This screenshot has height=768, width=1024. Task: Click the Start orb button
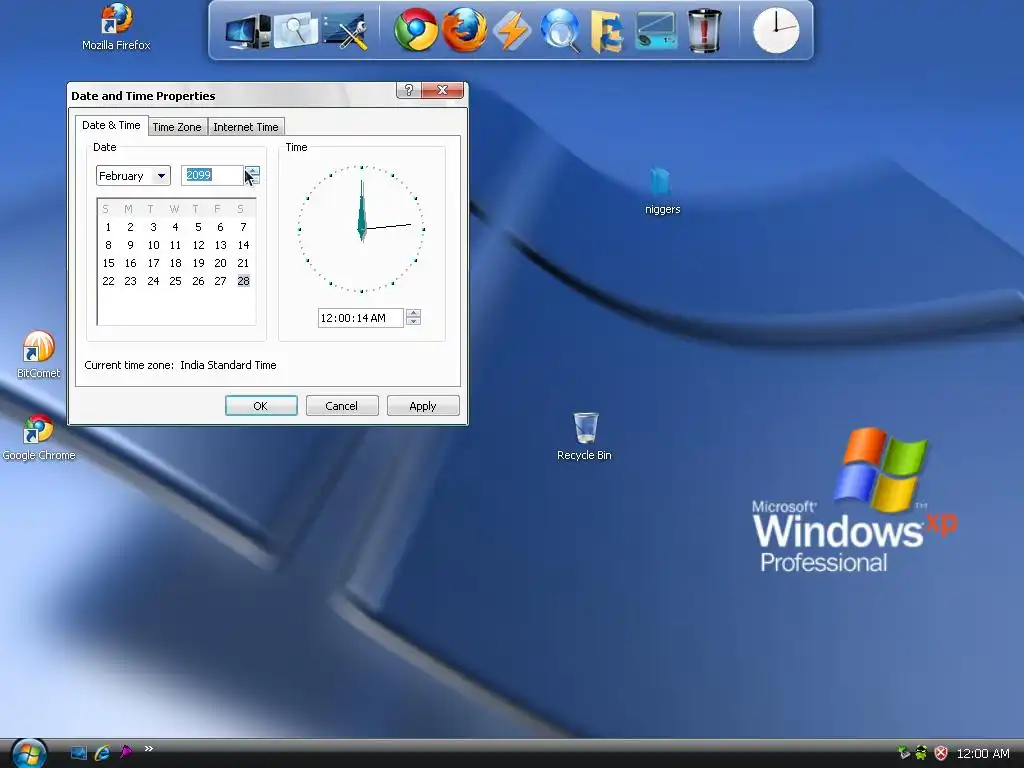coord(29,753)
